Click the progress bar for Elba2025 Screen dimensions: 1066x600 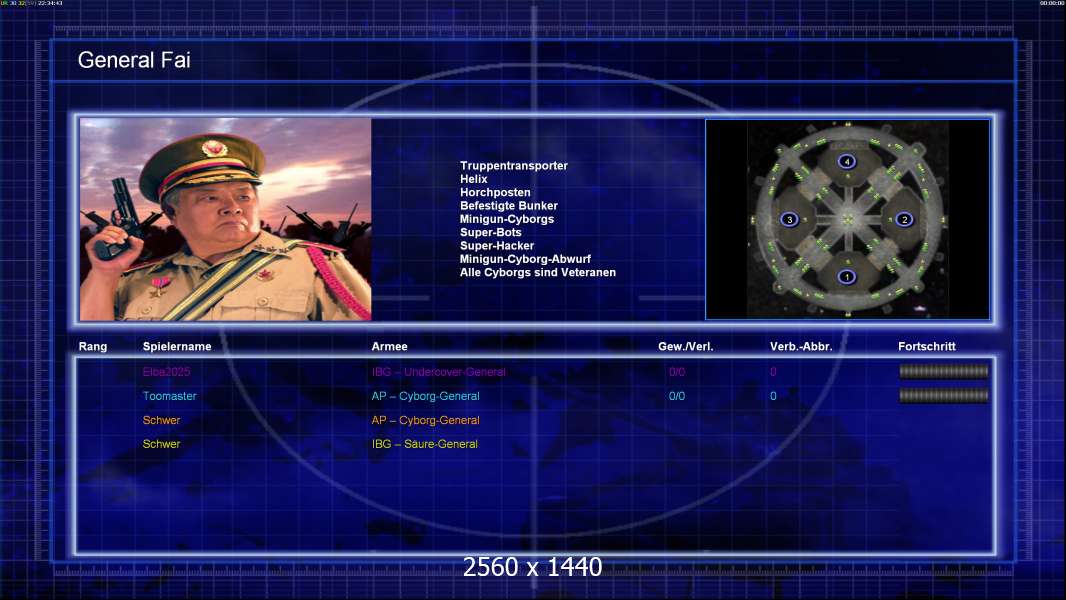point(944,371)
